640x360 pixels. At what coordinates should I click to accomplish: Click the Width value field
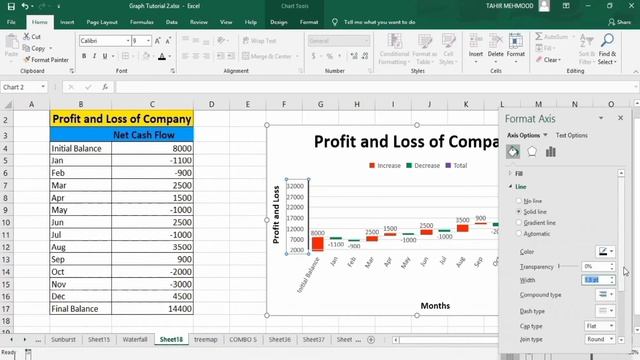click(595, 280)
